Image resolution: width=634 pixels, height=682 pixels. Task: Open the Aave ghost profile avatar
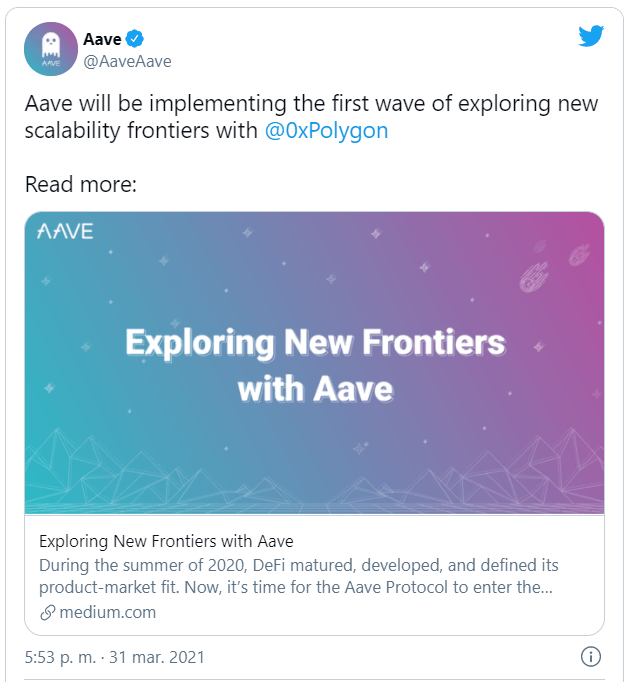(50, 49)
